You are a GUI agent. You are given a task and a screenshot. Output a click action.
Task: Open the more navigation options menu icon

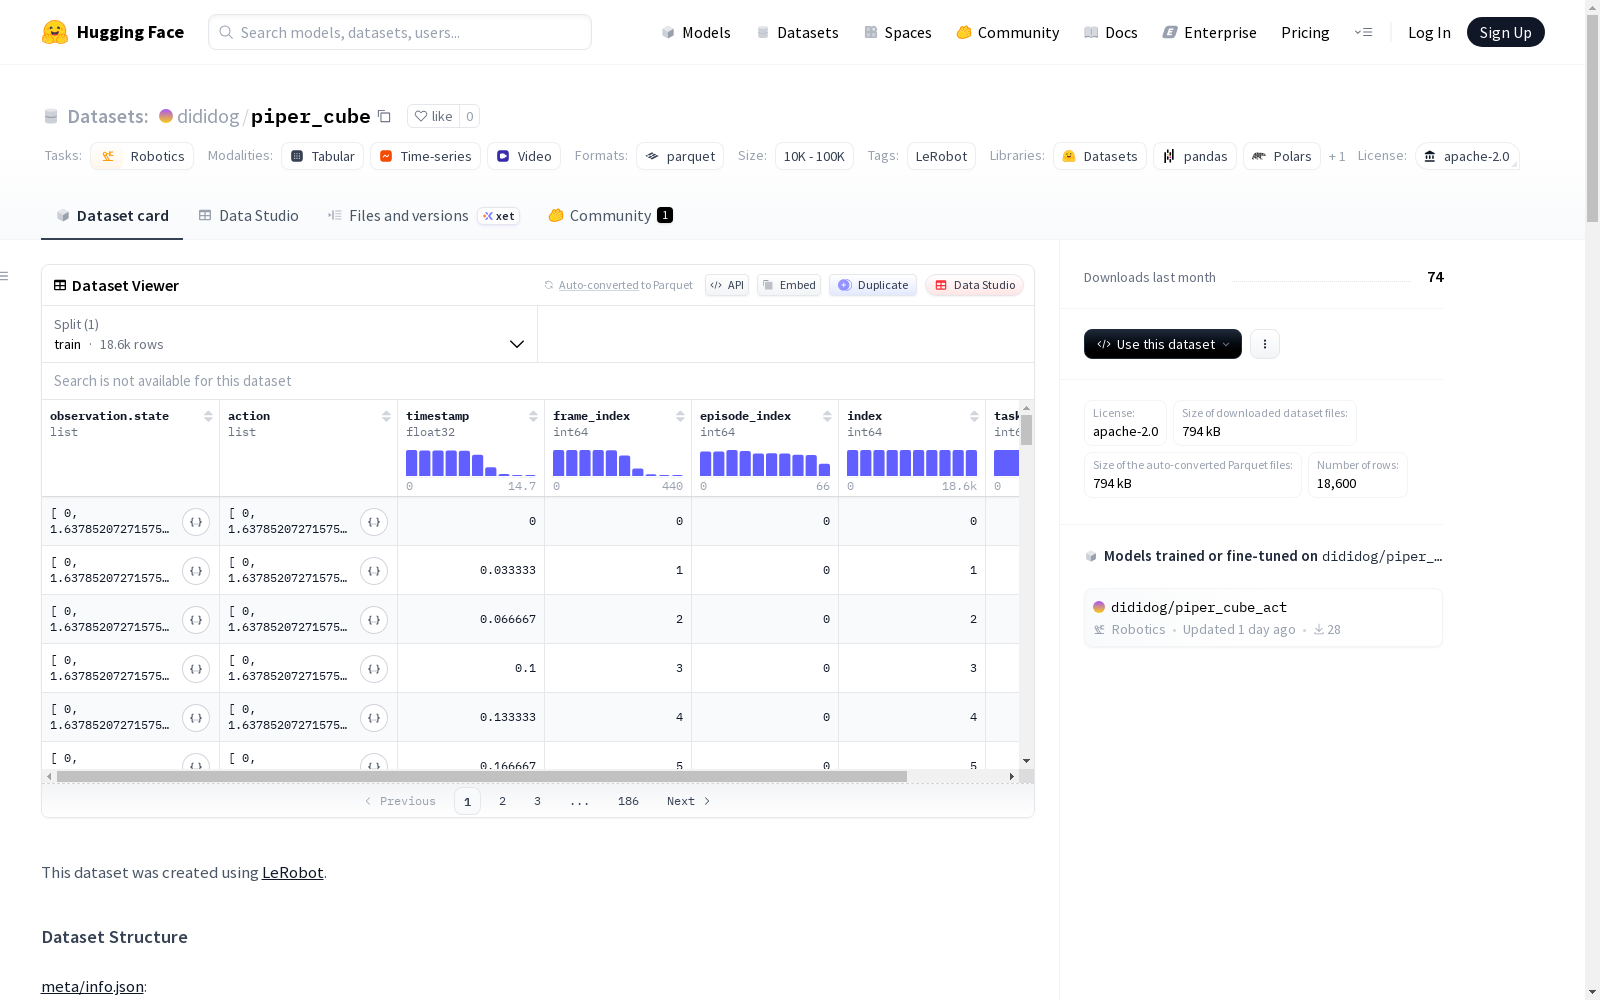pyautogui.click(x=1363, y=32)
